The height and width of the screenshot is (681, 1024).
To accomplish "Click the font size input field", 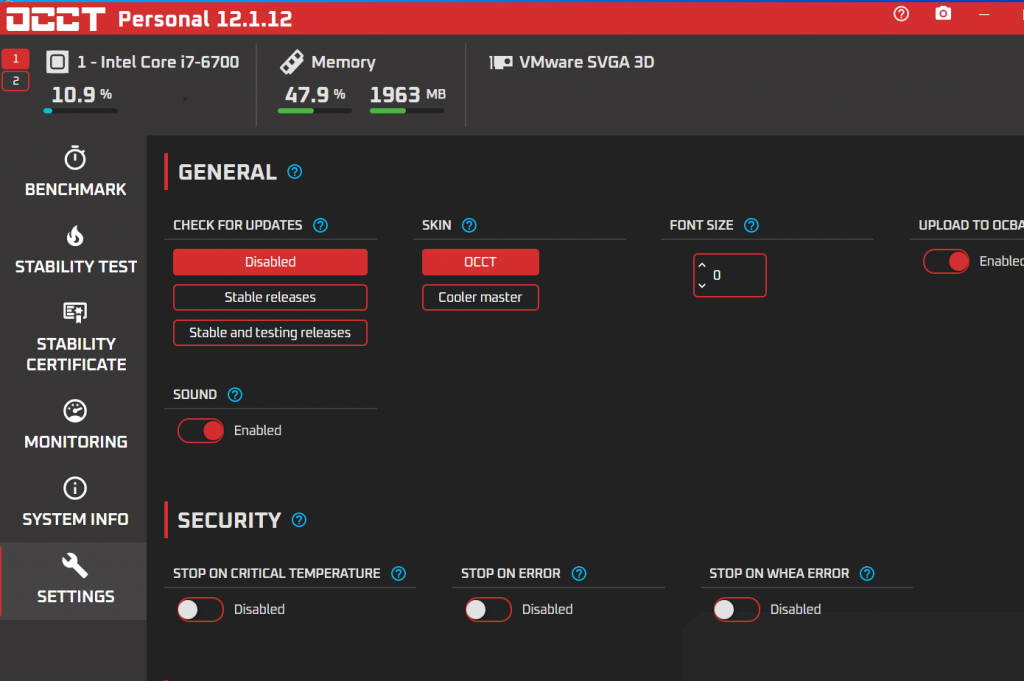I will click(x=736, y=275).
